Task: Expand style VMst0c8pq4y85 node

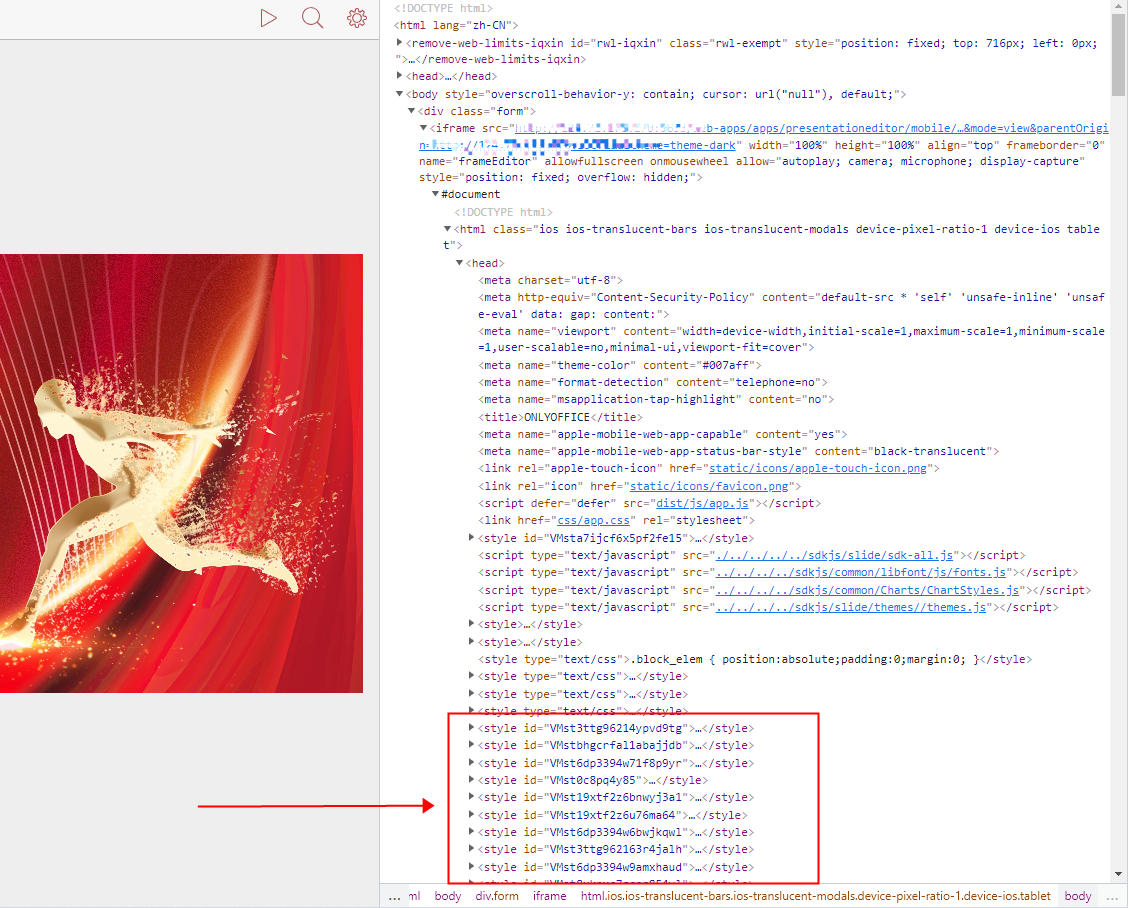Action: 471,780
